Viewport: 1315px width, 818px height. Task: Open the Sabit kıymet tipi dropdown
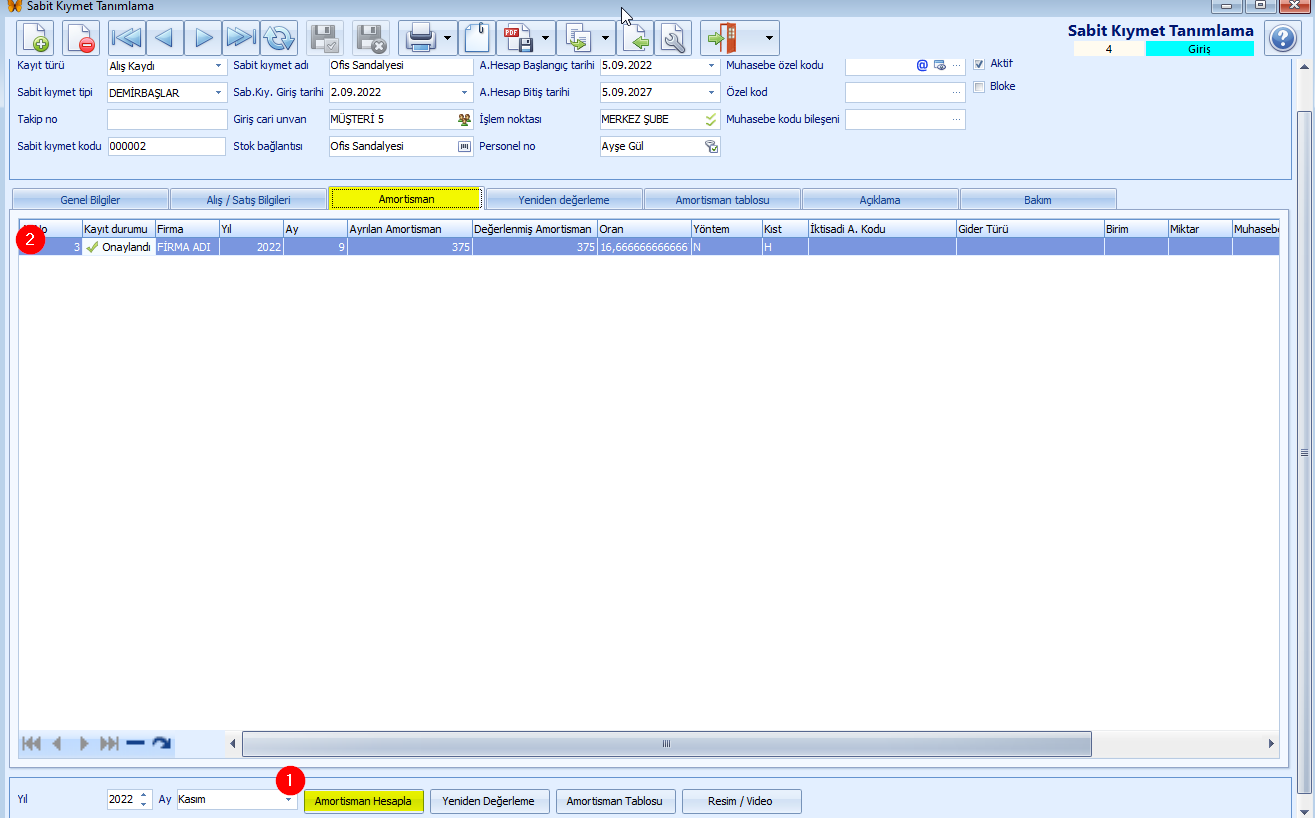tap(219, 94)
